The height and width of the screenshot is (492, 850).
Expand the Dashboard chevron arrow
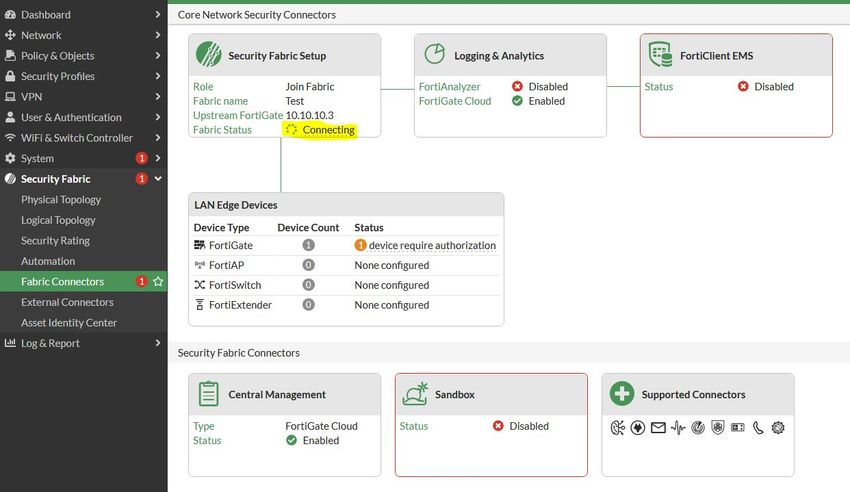[158, 15]
